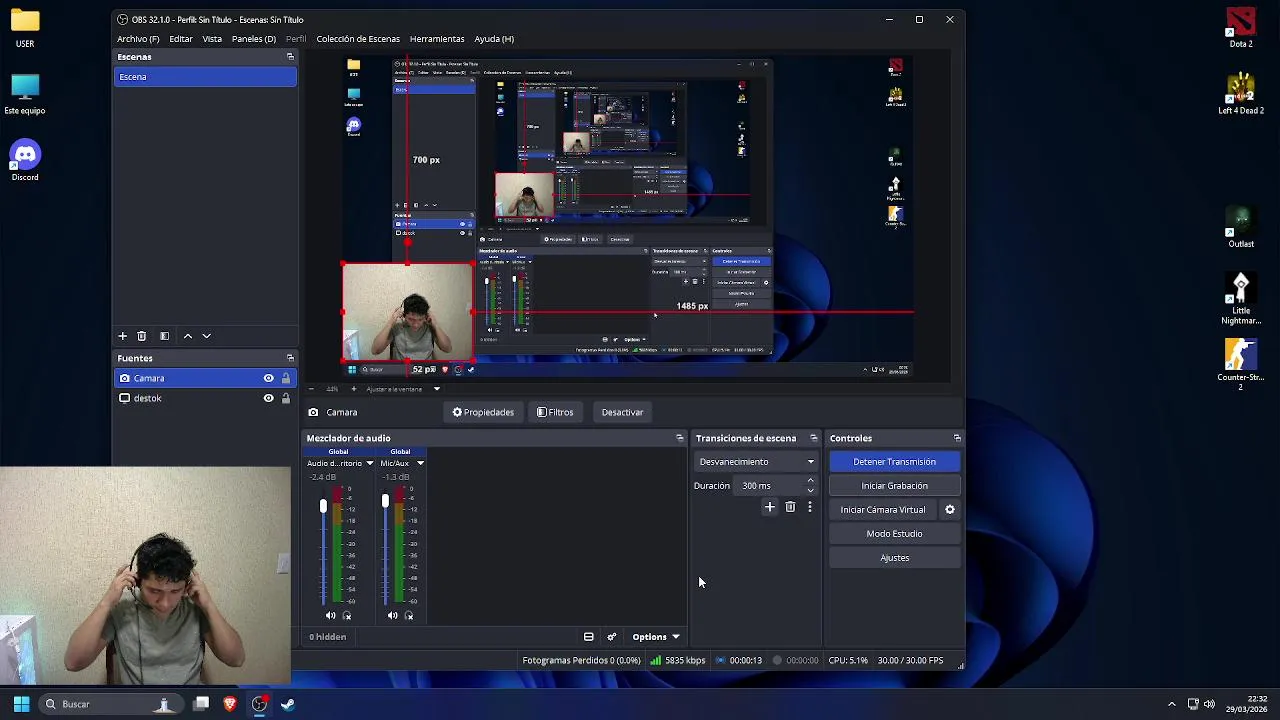This screenshot has height=720, width=1280.
Task: Move scene up with arrow icon
Action: 187,336
